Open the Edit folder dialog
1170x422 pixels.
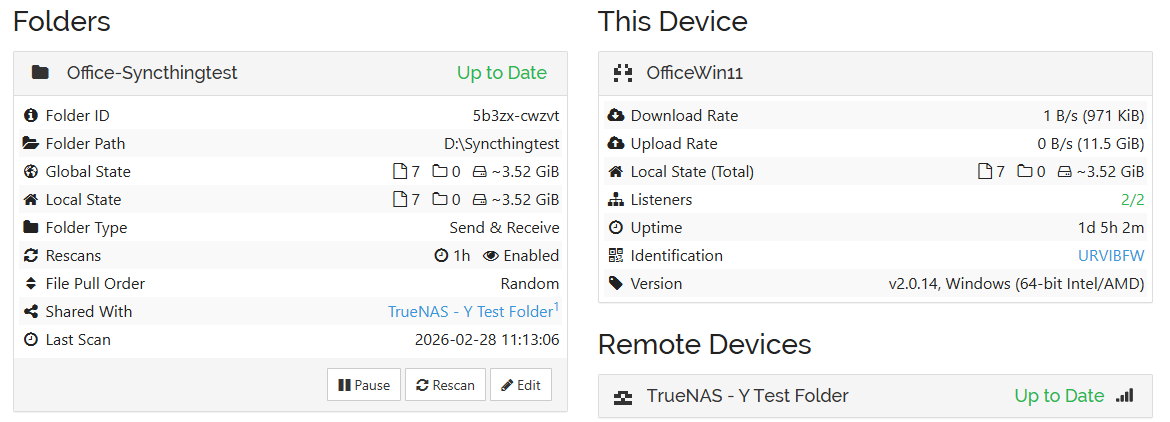pos(520,385)
